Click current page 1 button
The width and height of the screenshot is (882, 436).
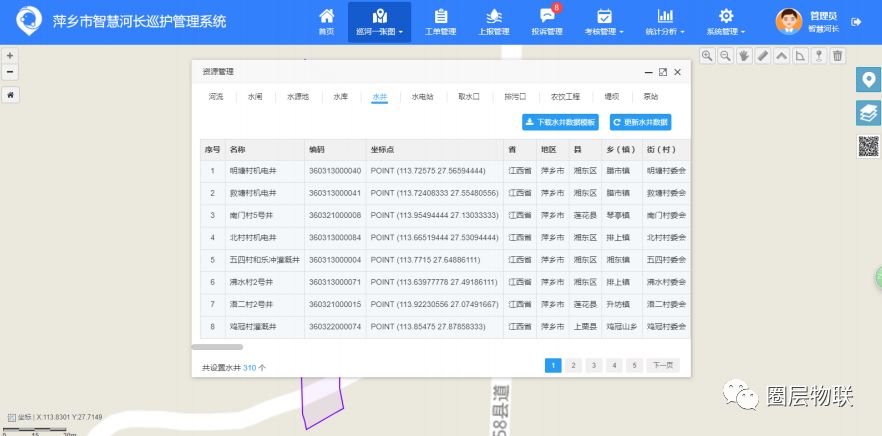pos(553,366)
